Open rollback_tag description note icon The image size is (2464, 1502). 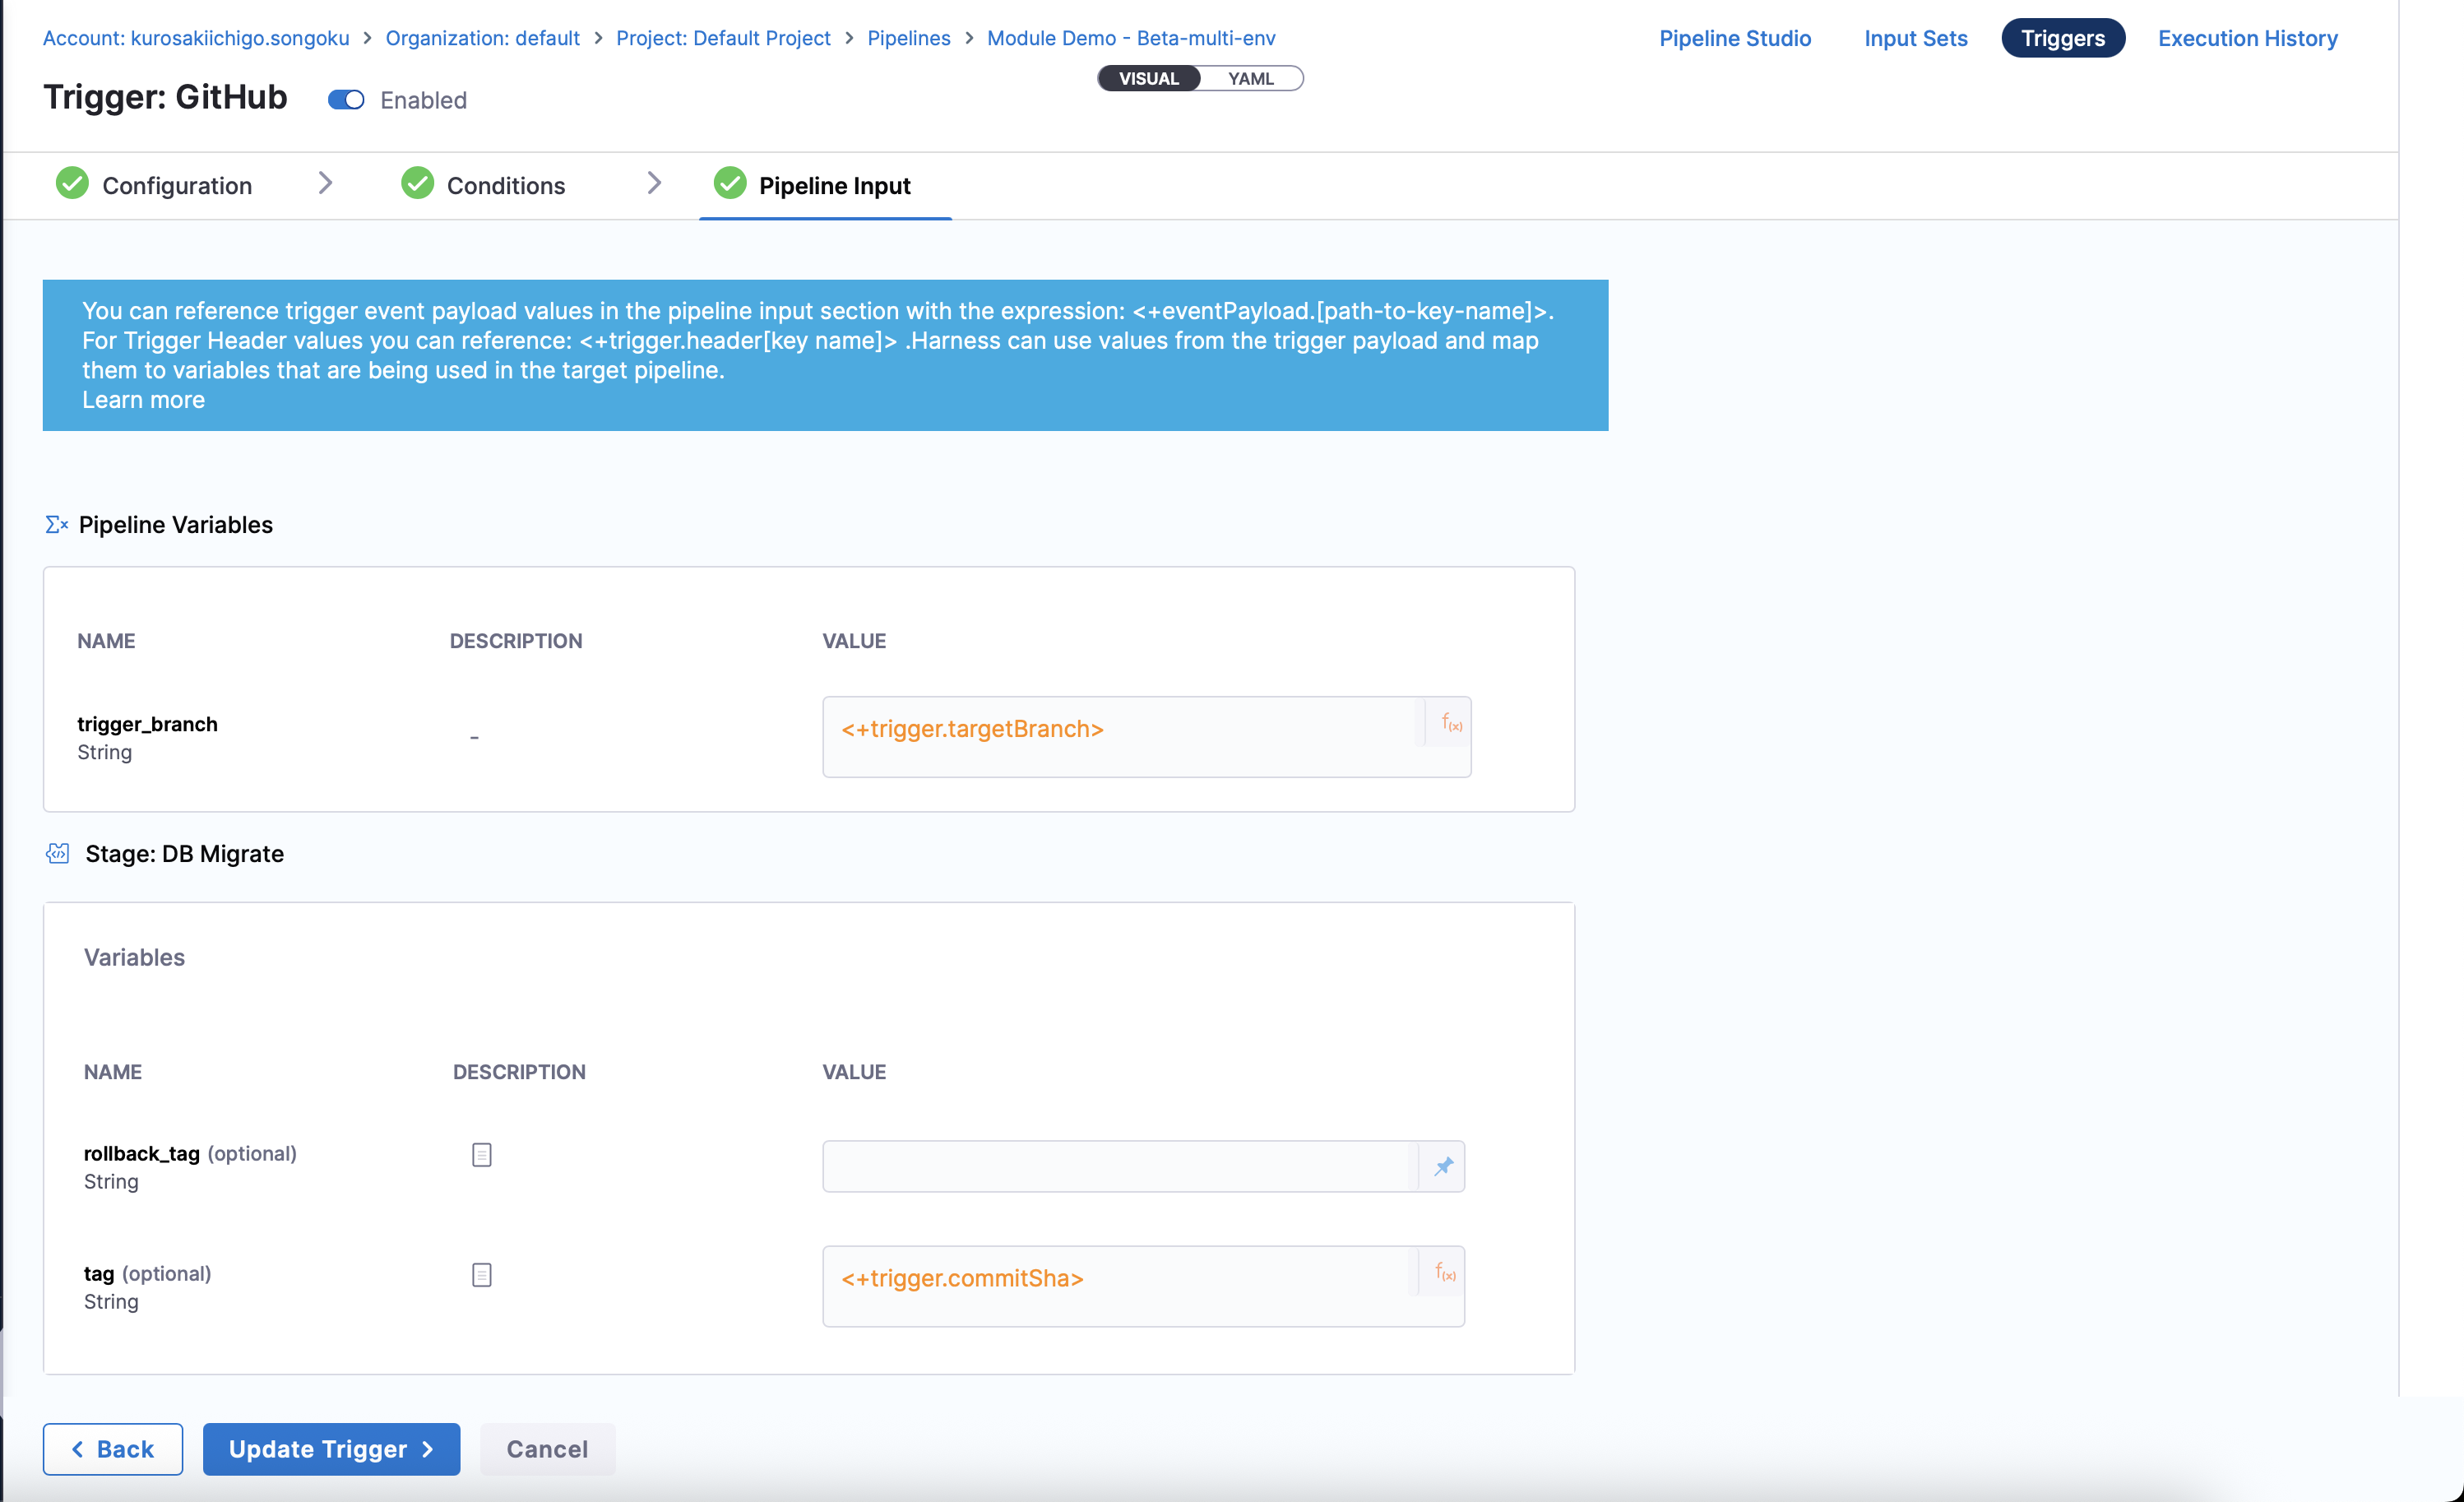(481, 1155)
